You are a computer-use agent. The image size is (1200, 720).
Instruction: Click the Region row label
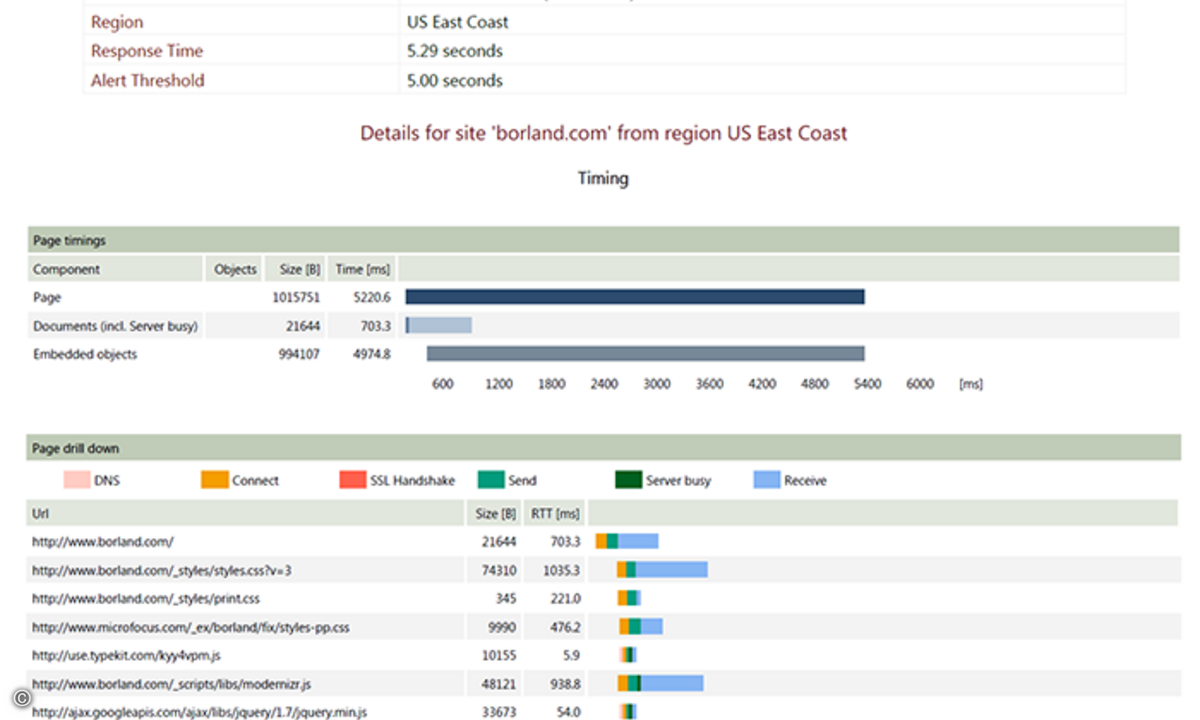coord(117,22)
